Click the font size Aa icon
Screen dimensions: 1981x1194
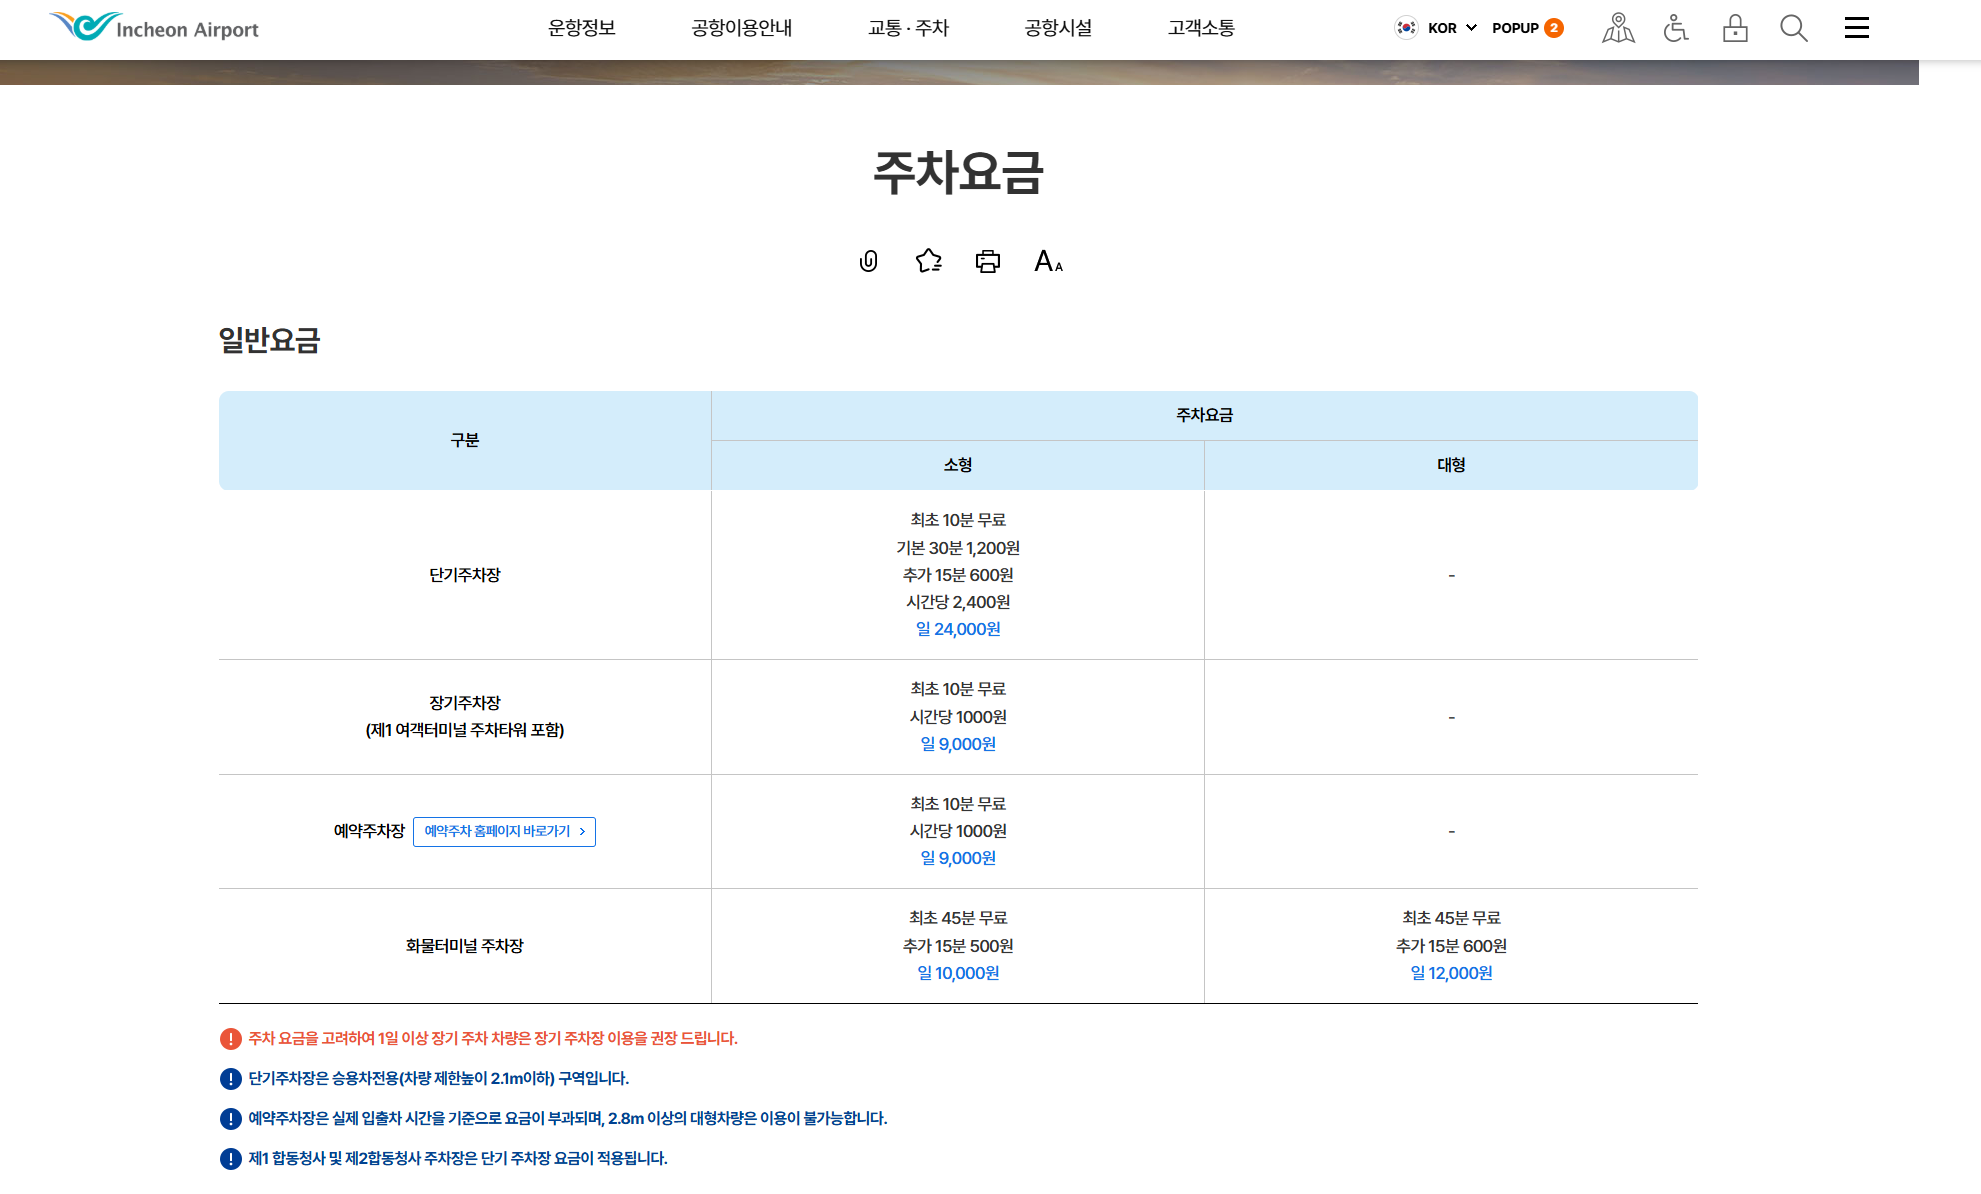(x=1048, y=261)
